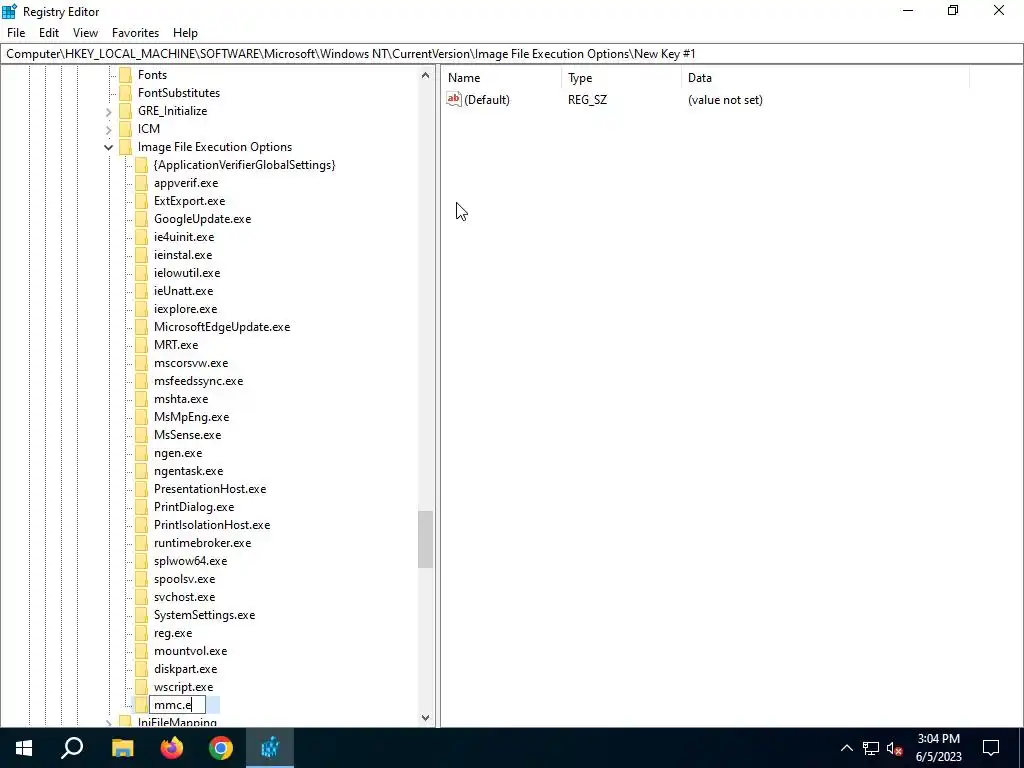Click the Data column header
The image size is (1024, 768).
pyautogui.click(x=825, y=78)
